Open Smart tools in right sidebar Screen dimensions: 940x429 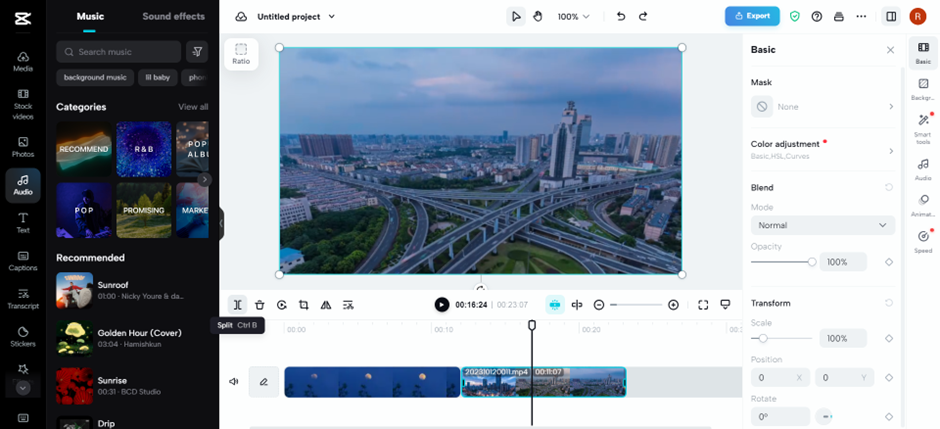coord(923,127)
